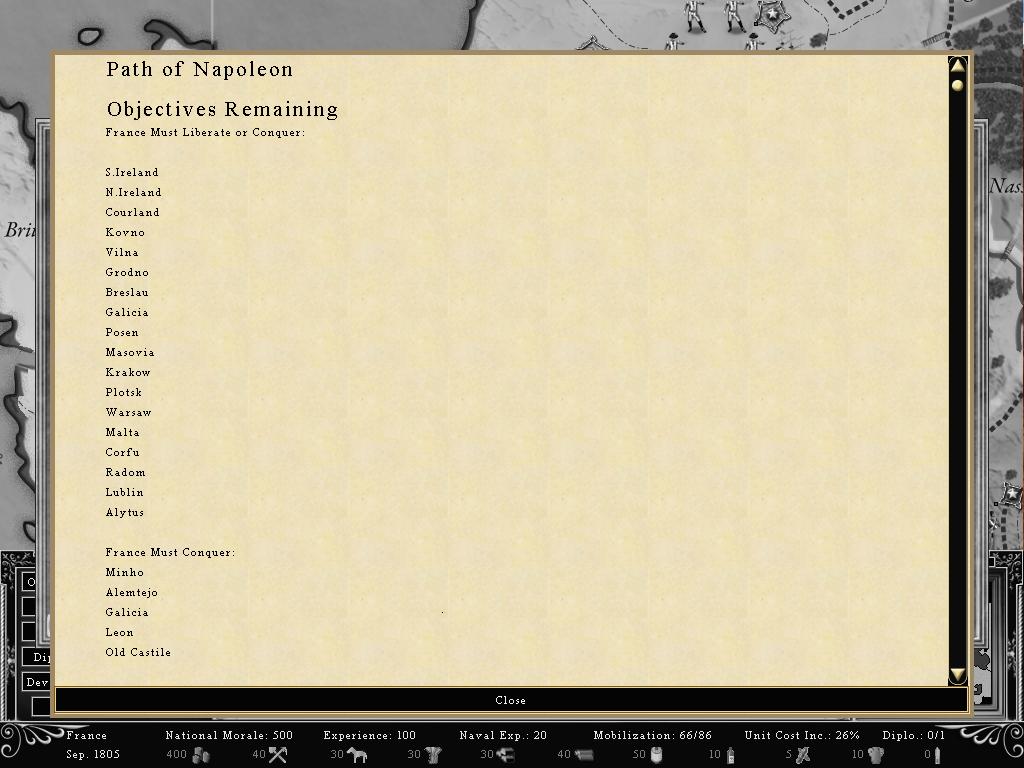Click the scroll up arrow in objectives window

pyautogui.click(x=957, y=65)
